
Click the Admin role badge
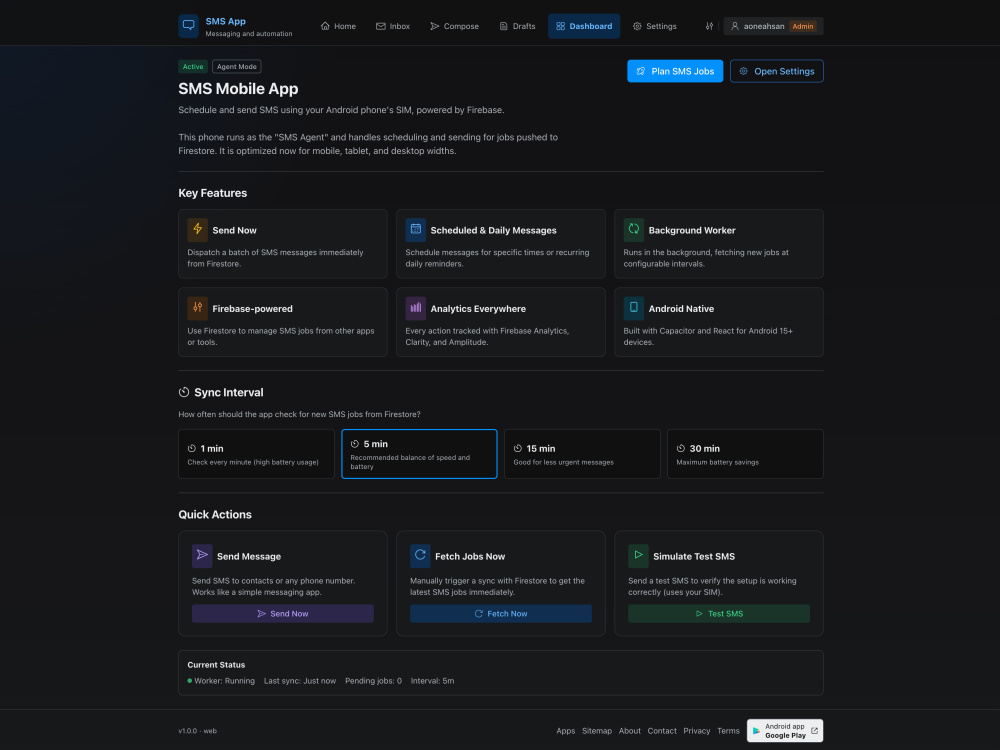click(803, 26)
